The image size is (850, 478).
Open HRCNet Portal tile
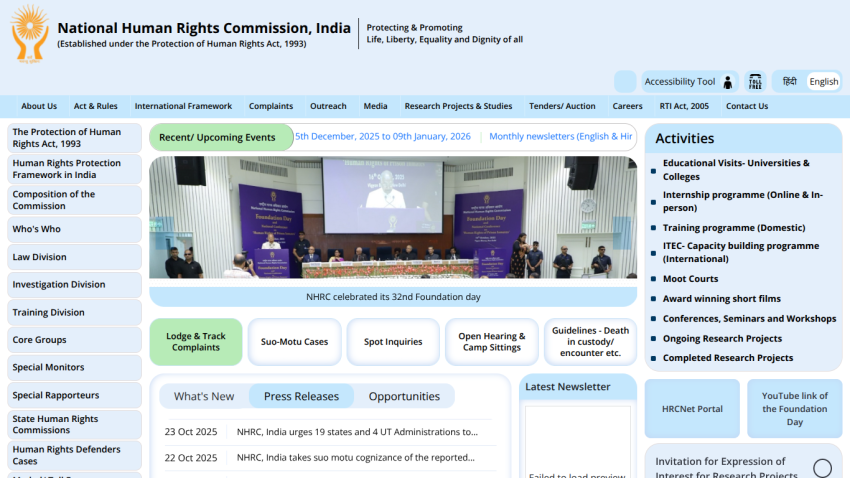pos(692,409)
